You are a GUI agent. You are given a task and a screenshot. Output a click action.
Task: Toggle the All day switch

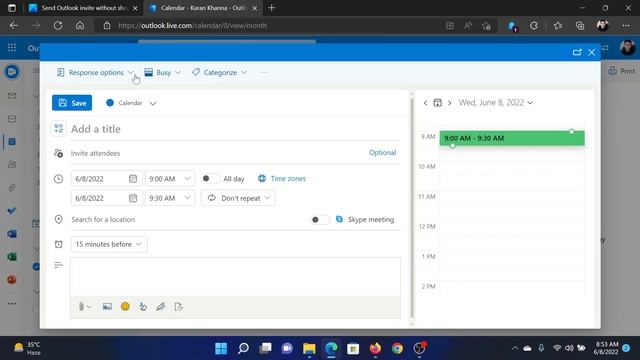click(210, 178)
